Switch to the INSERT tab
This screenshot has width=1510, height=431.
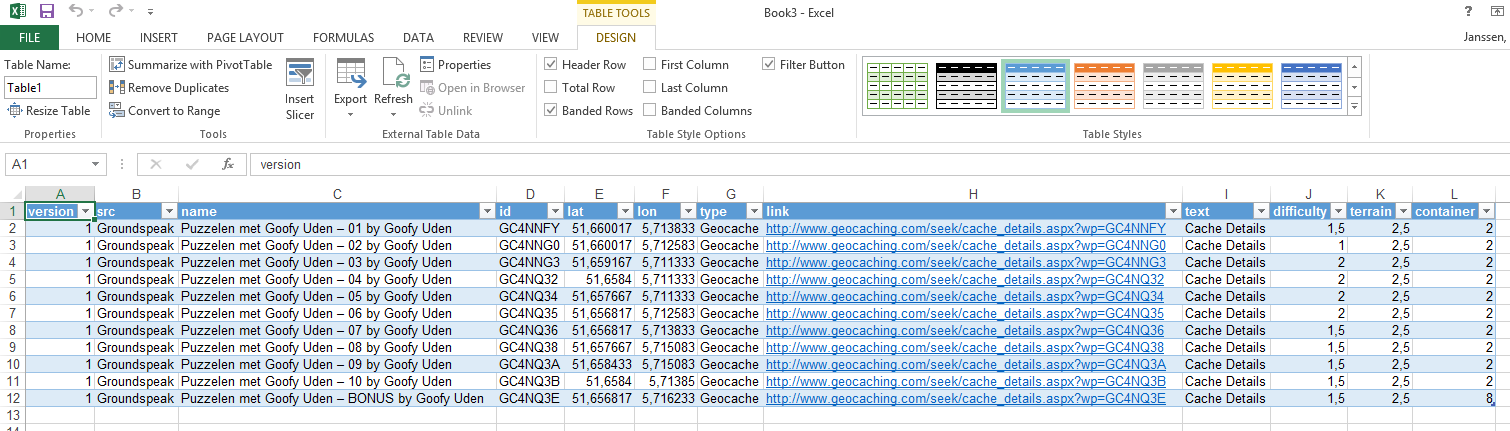tap(159, 38)
